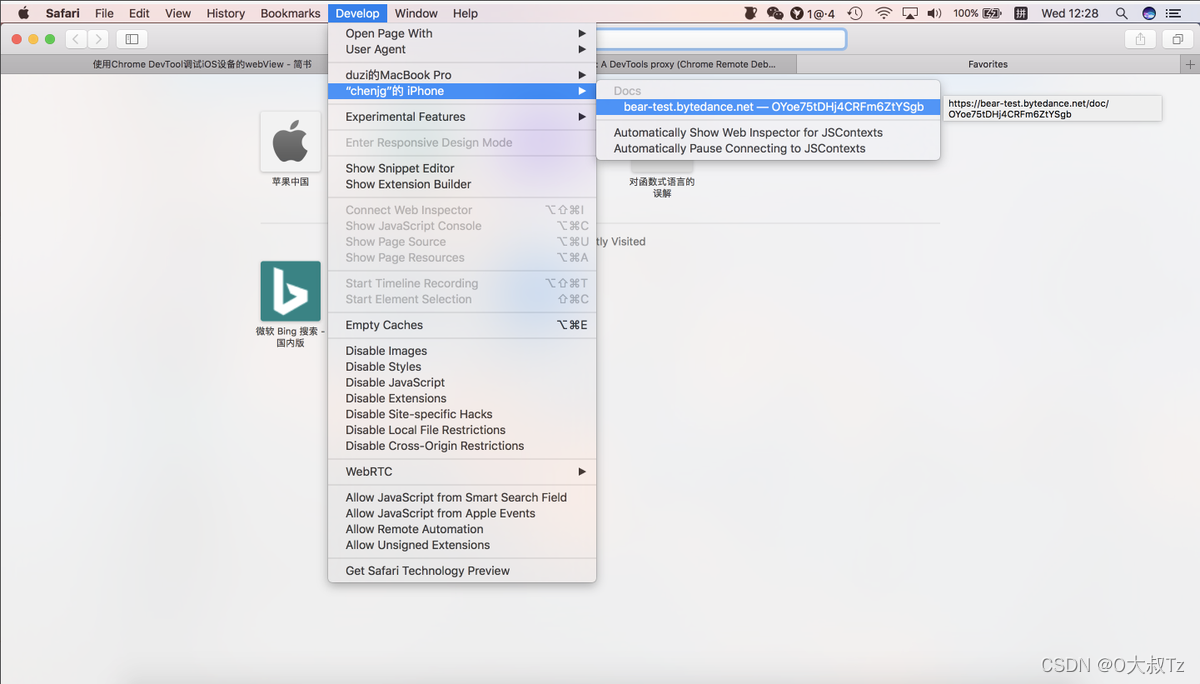Toggle Allow Unsigned Extensions
This screenshot has height=684, width=1200.
tap(463, 546)
